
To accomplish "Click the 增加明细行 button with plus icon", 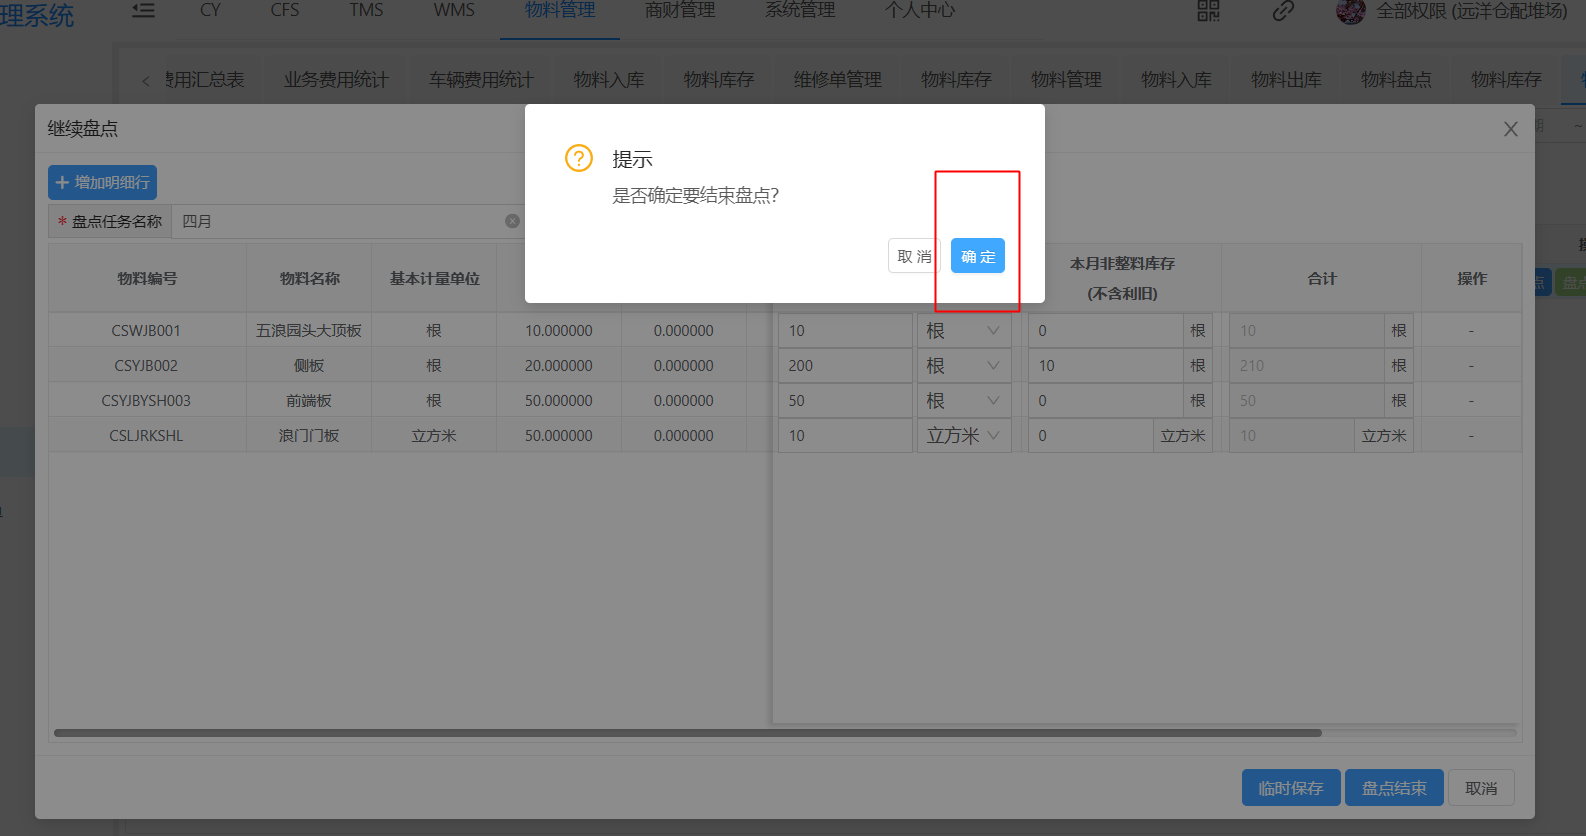I will [x=103, y=182].
